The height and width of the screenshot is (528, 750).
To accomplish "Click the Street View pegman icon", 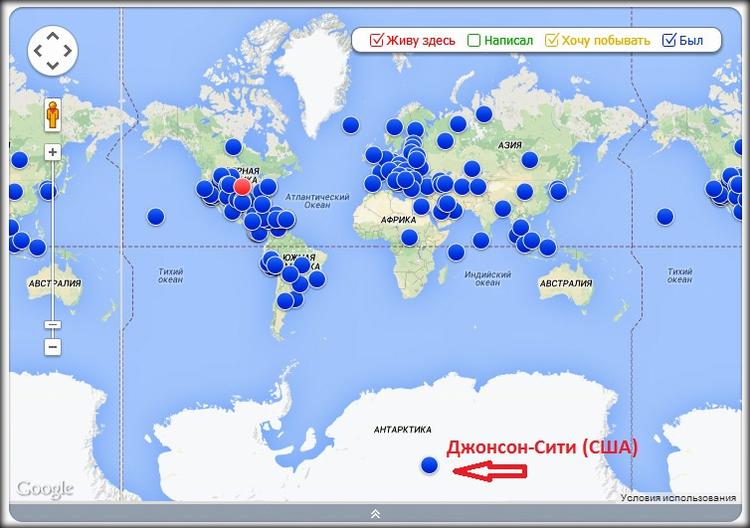I will point(52,115).
